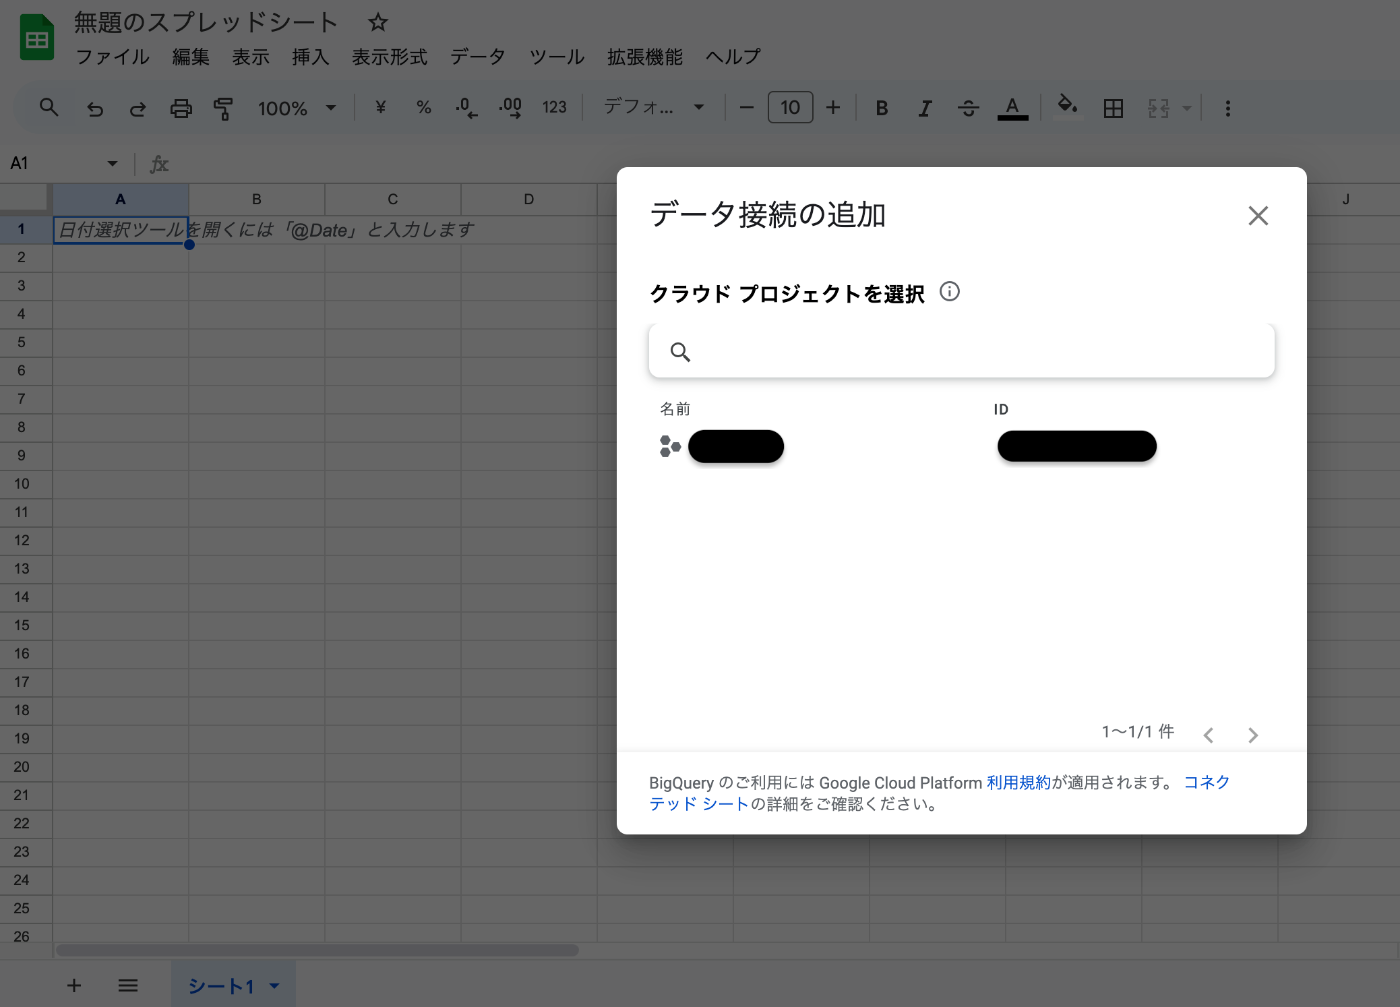Viewport: 1400px width, 1007px height.
Task: Redo the last action
Action: (138, 107)
